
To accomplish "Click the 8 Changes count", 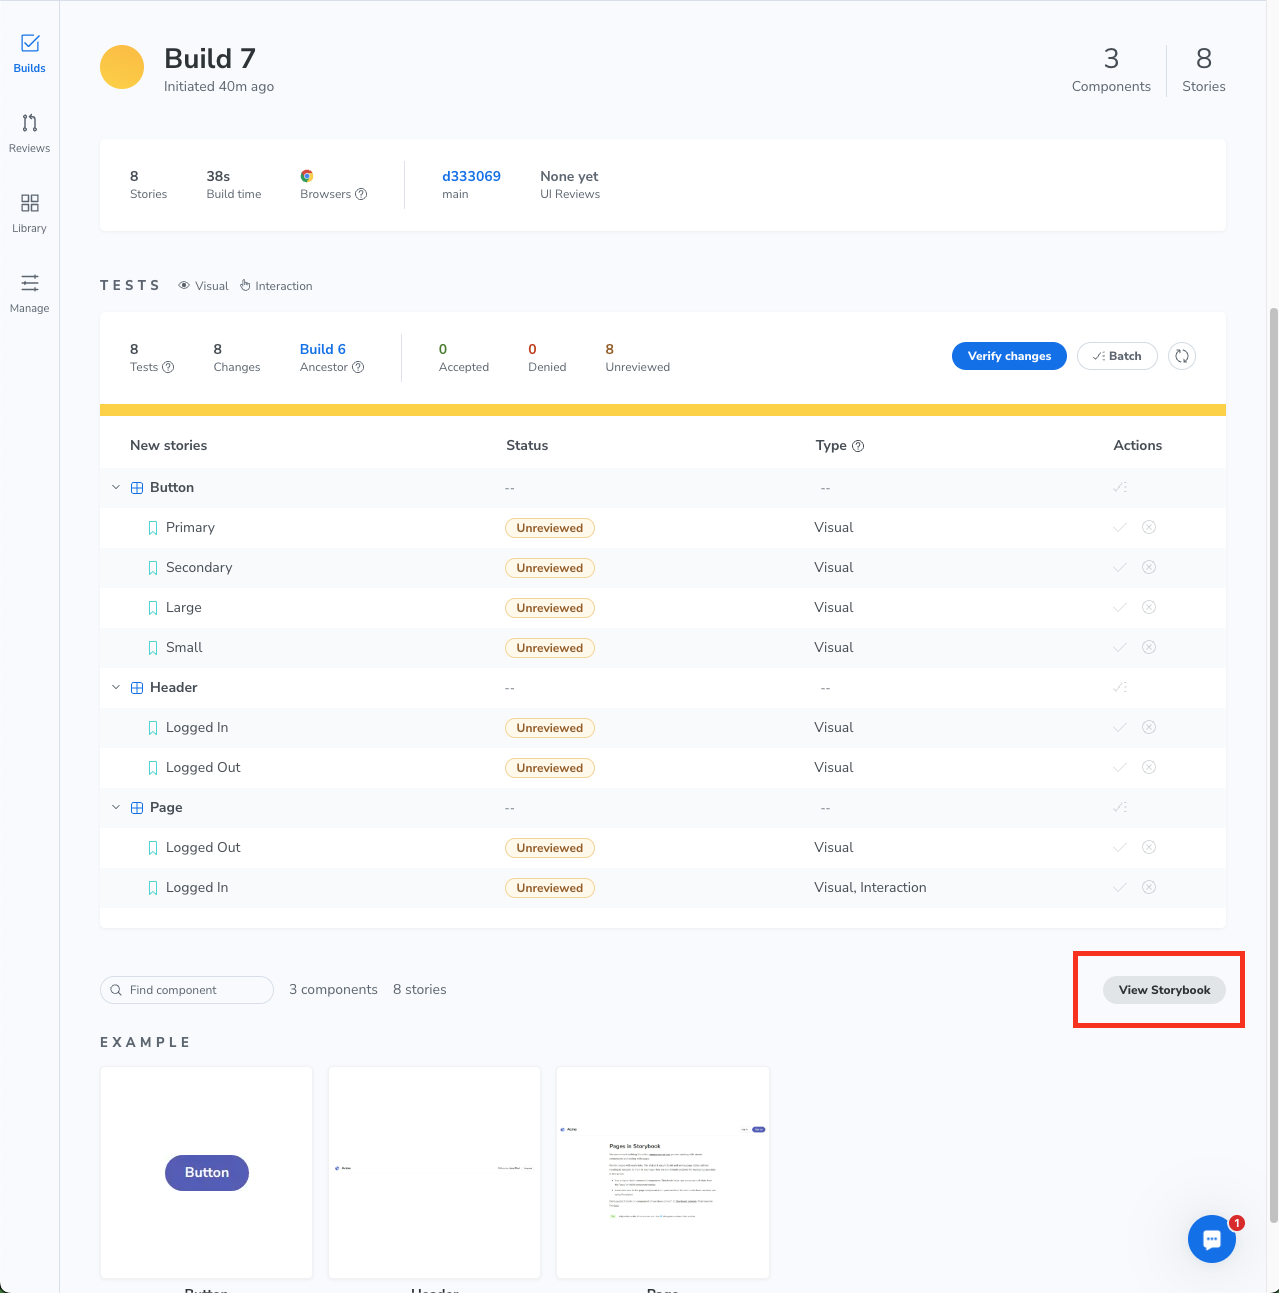I will [237, 357].
